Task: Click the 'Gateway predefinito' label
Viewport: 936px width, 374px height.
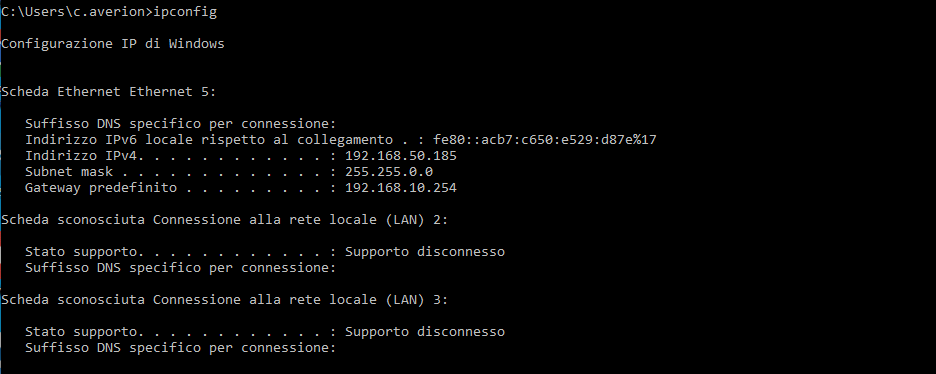Action: pos(101,188)
